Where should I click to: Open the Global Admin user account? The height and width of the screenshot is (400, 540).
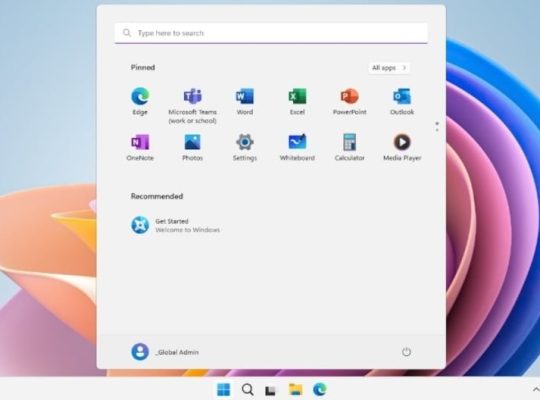click(165, 352)
